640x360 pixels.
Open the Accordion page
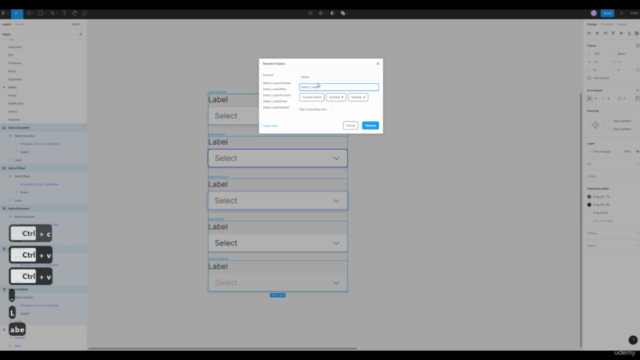(x=15, y=47)
